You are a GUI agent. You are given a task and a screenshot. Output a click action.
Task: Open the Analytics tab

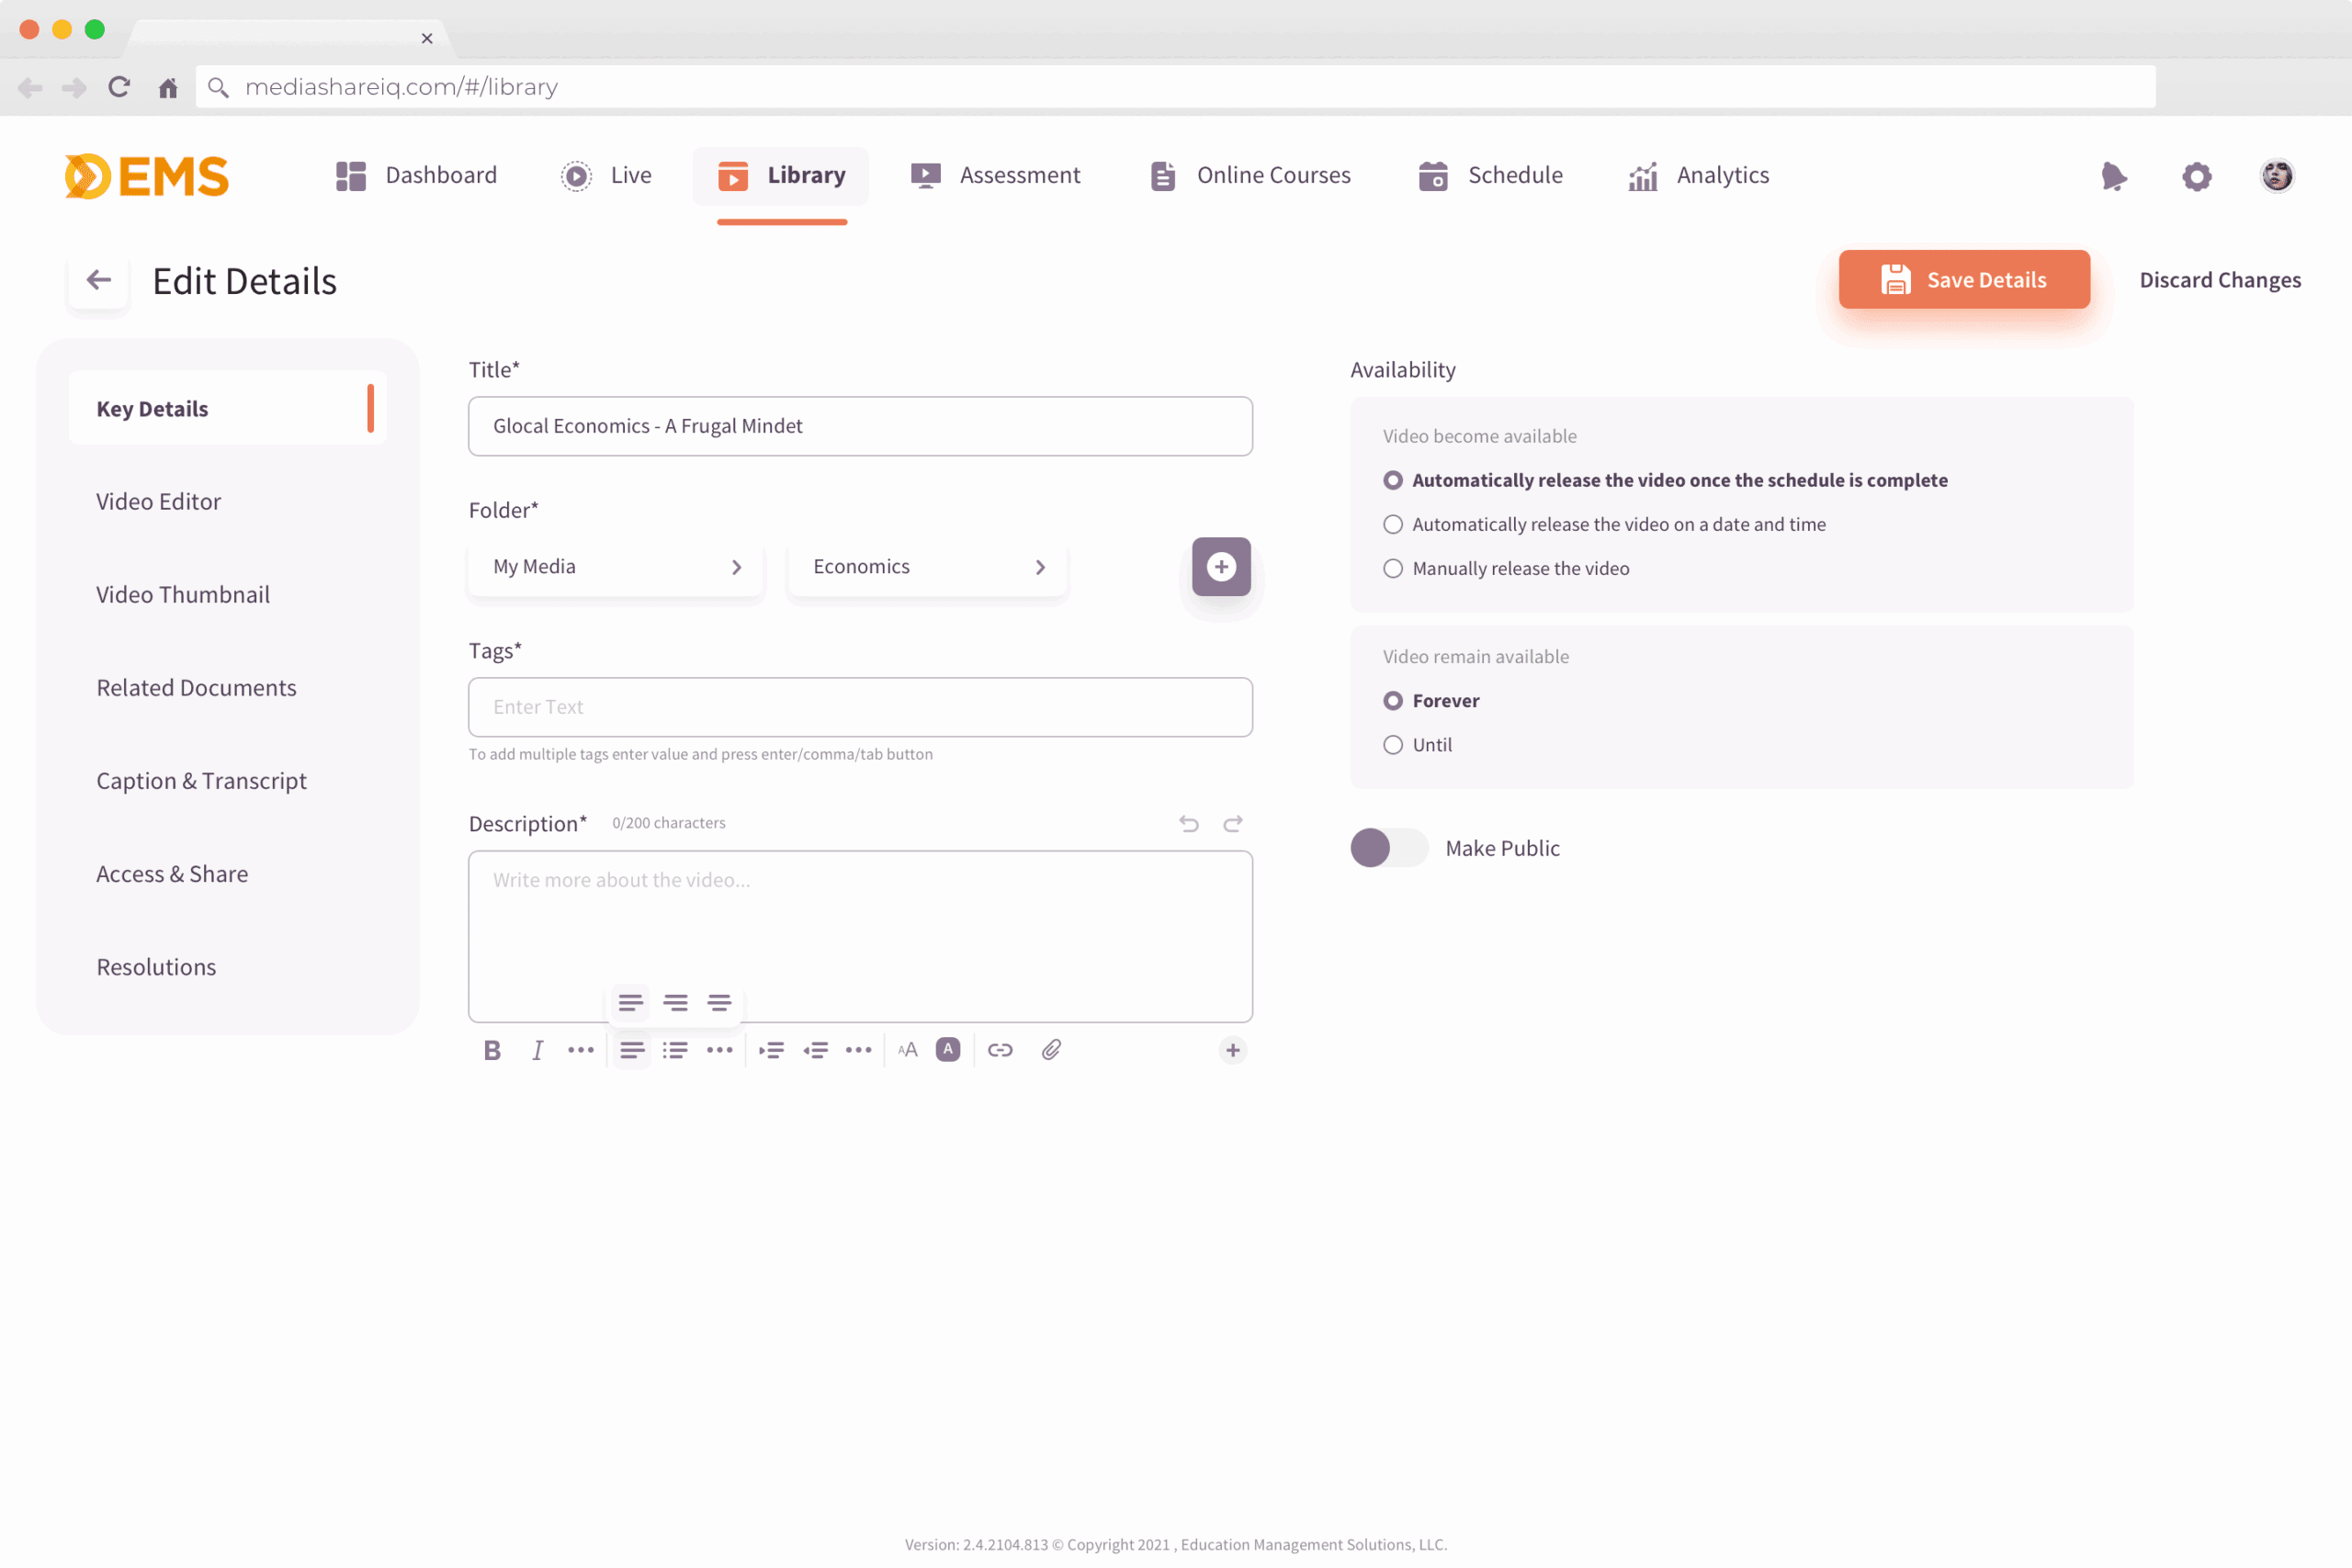(x=1699, y=176)
